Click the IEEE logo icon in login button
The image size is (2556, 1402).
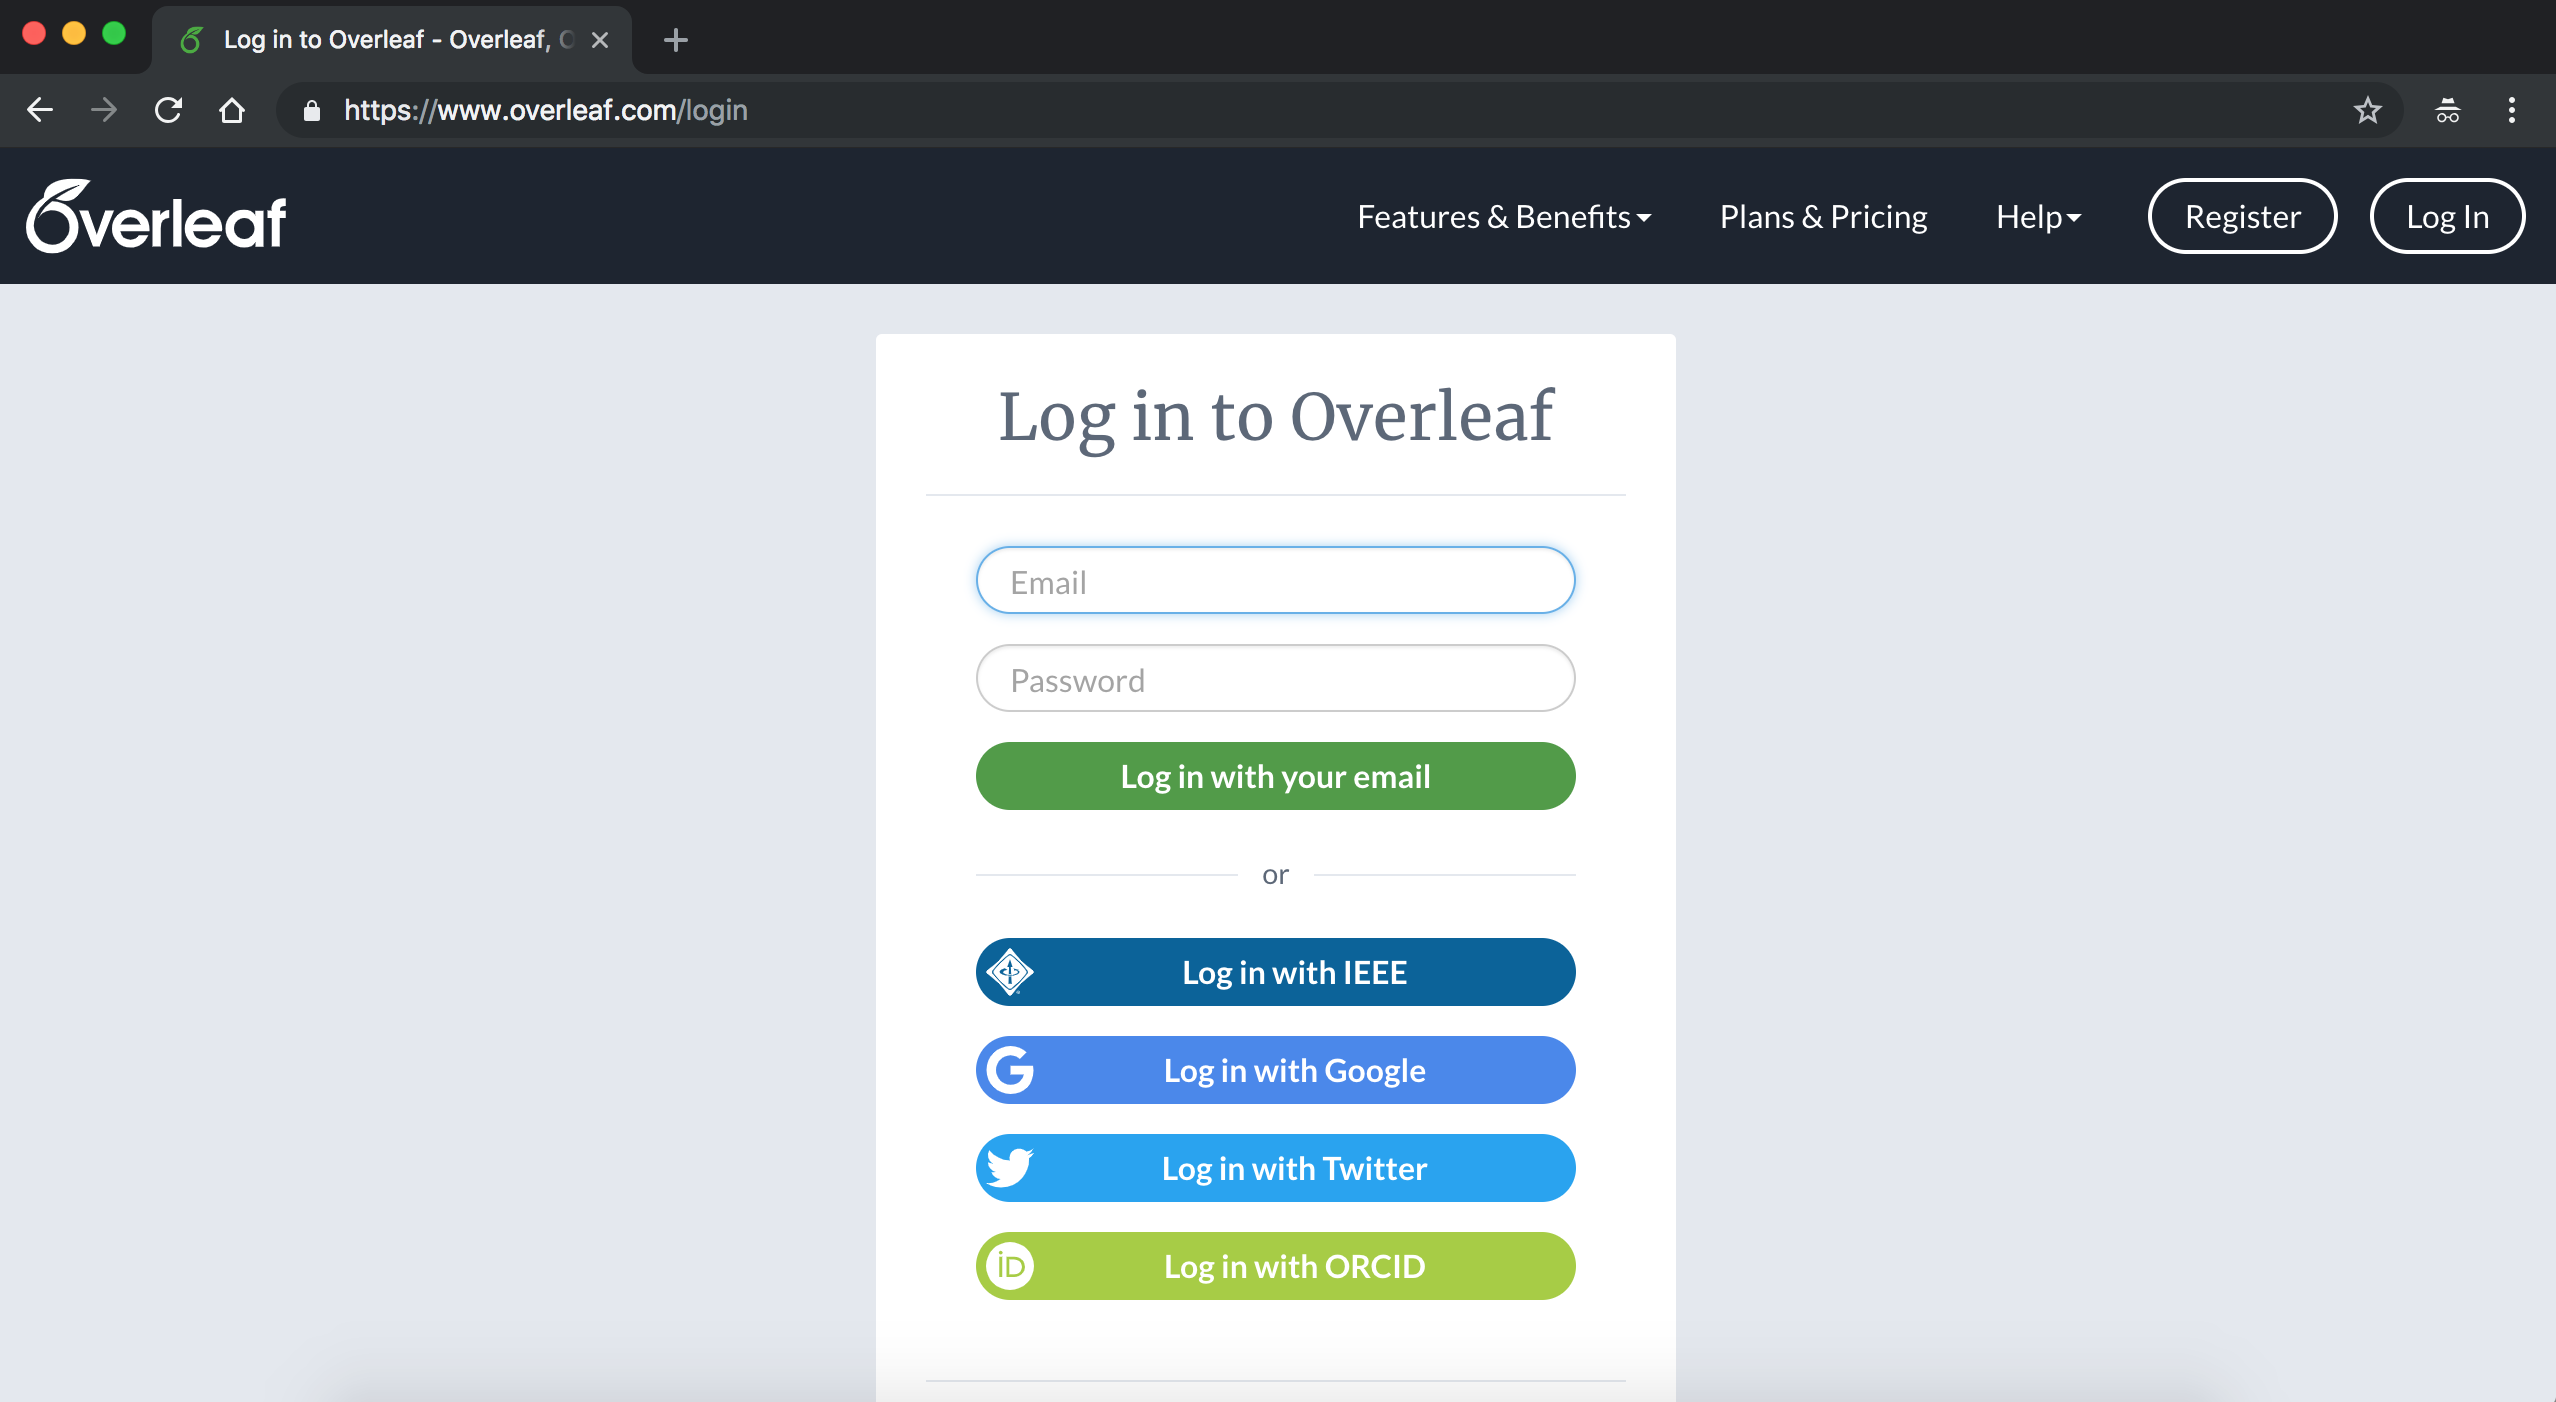1010,970
